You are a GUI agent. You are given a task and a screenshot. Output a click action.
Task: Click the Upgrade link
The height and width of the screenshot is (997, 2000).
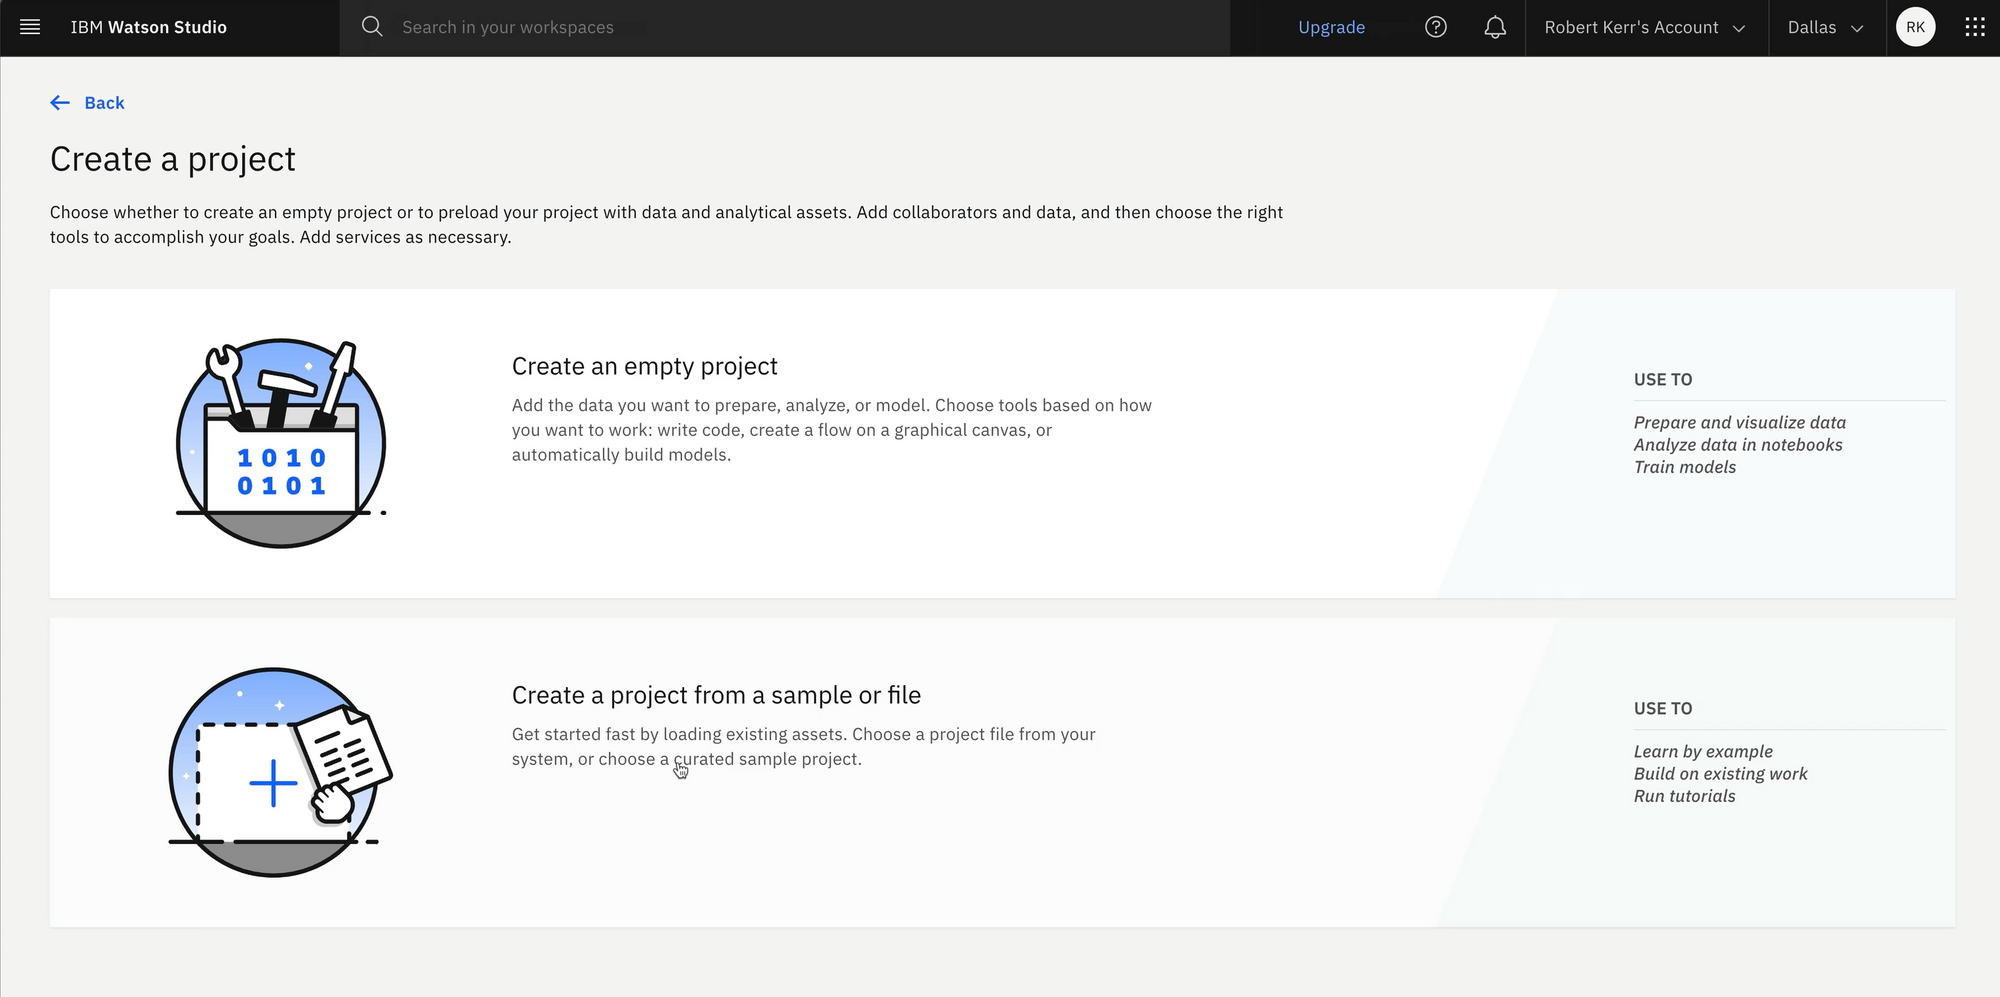(x=1331, y=27)
